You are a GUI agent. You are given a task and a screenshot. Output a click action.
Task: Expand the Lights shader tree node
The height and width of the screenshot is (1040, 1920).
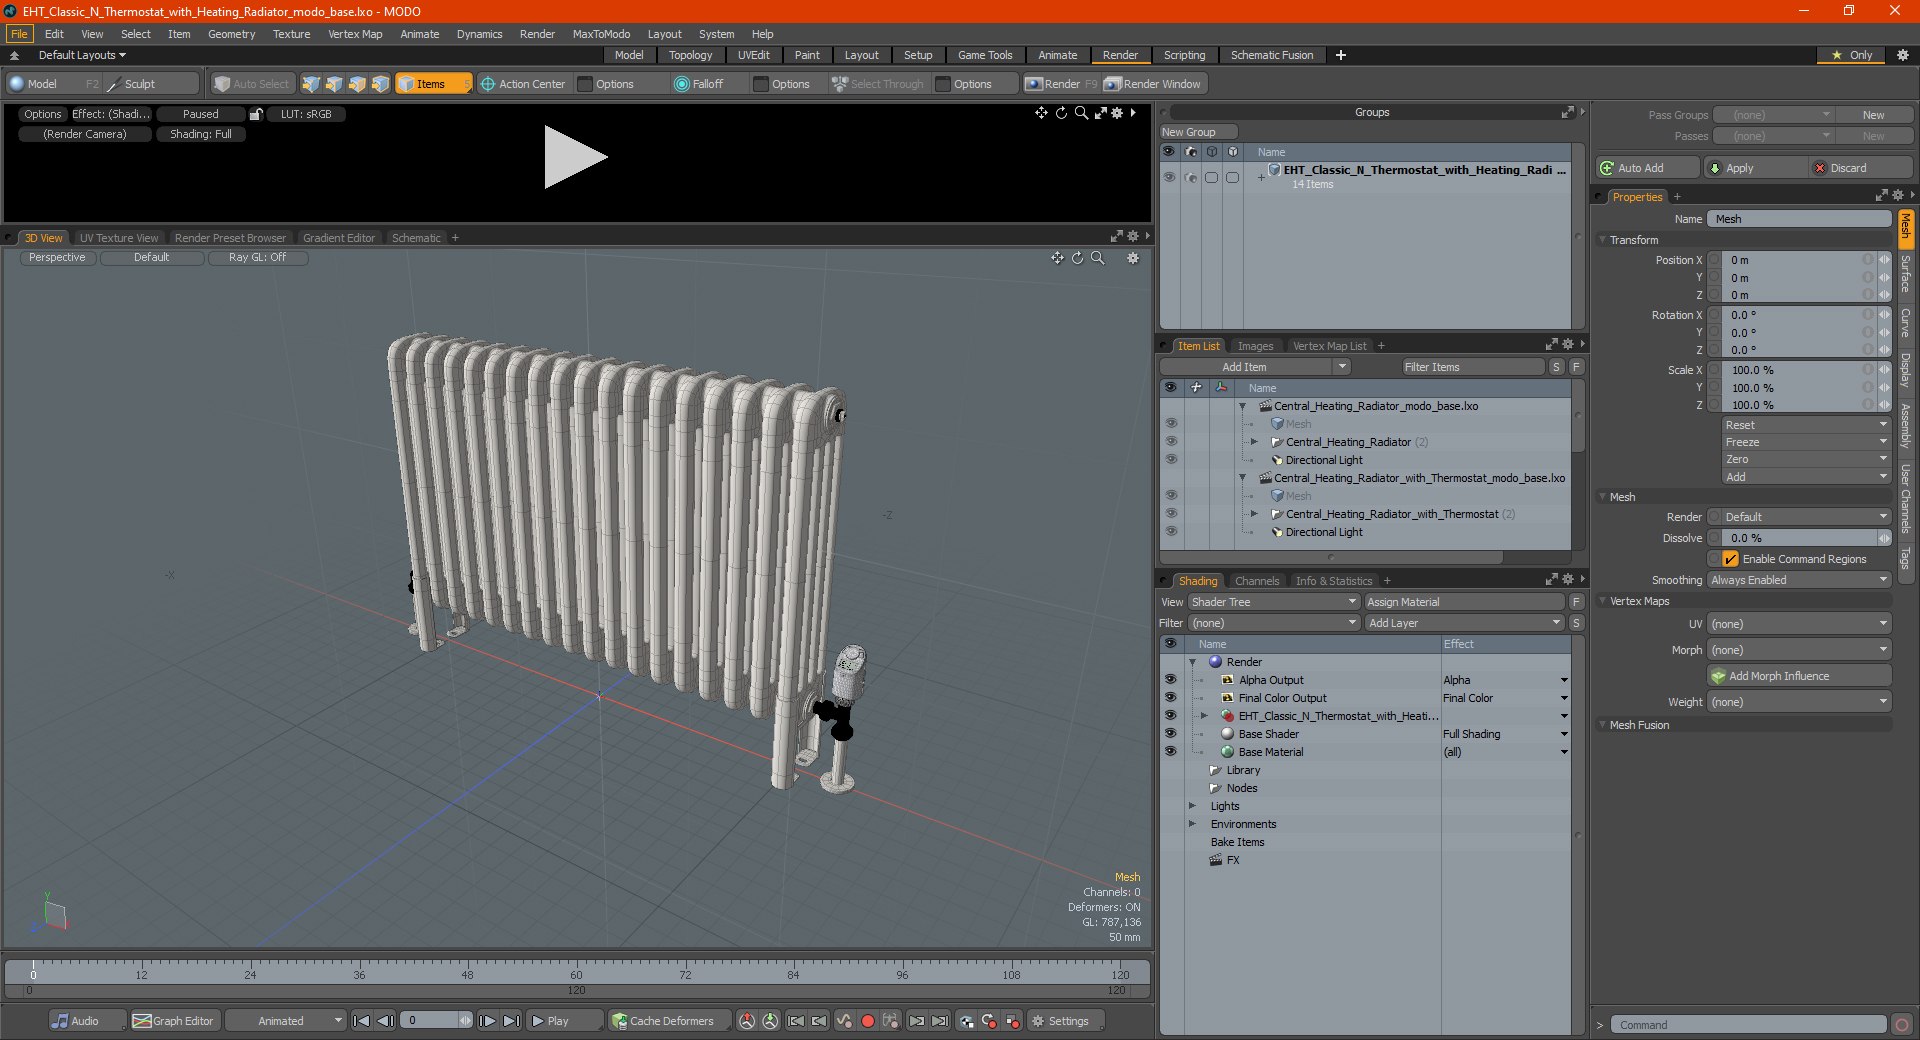click(1192, 806)
